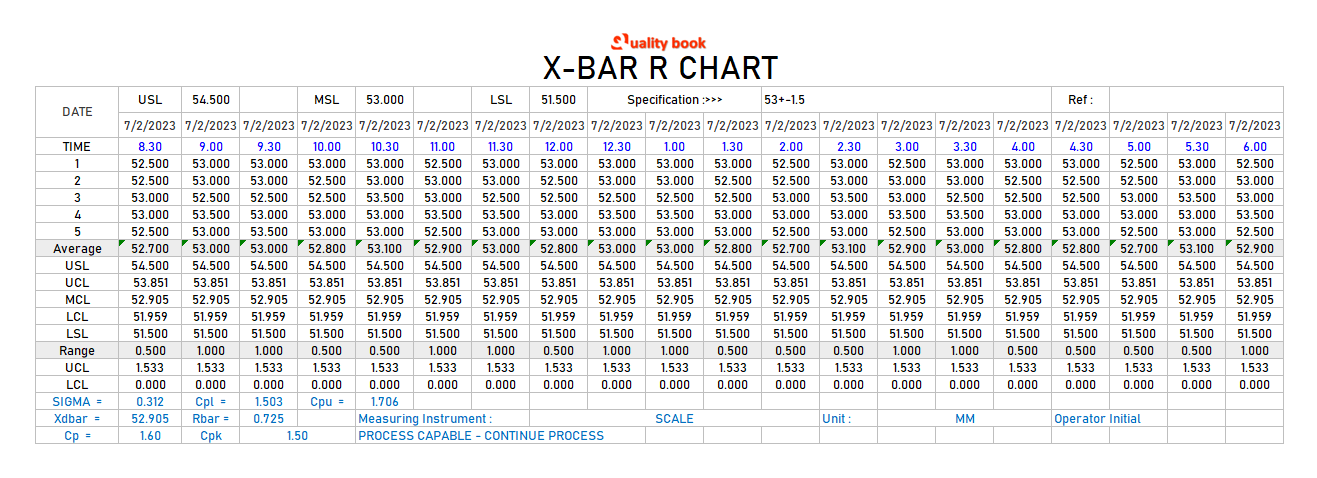This screenshot has width=1317, height=478.
Task: Select the 8.30 time cell
Action: [150, 146]
